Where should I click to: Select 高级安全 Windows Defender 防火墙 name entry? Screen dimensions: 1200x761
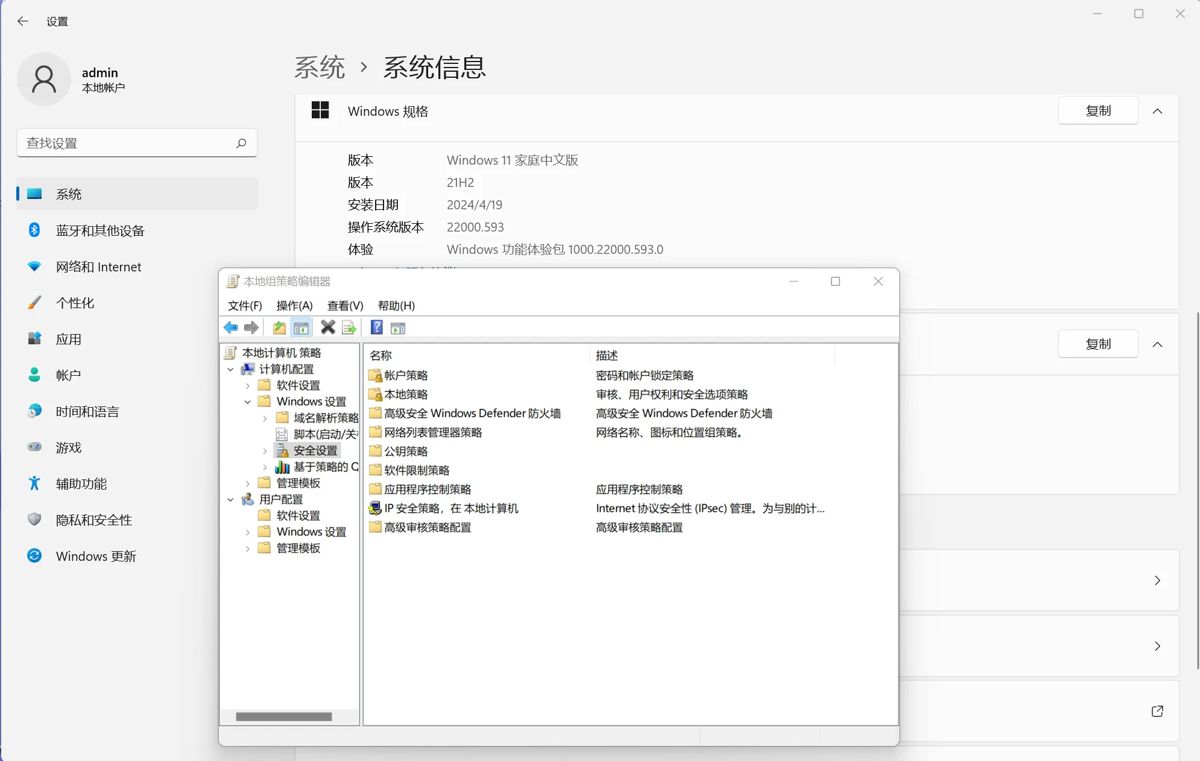coord(472,413)
